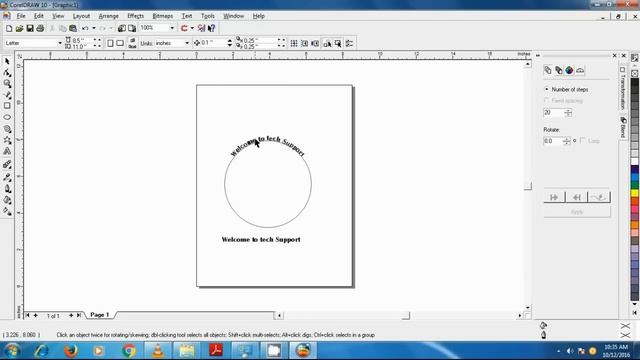The height and width of the screenshot is (360, 640).
Task: Show blend color settings page
Action: 569,70
